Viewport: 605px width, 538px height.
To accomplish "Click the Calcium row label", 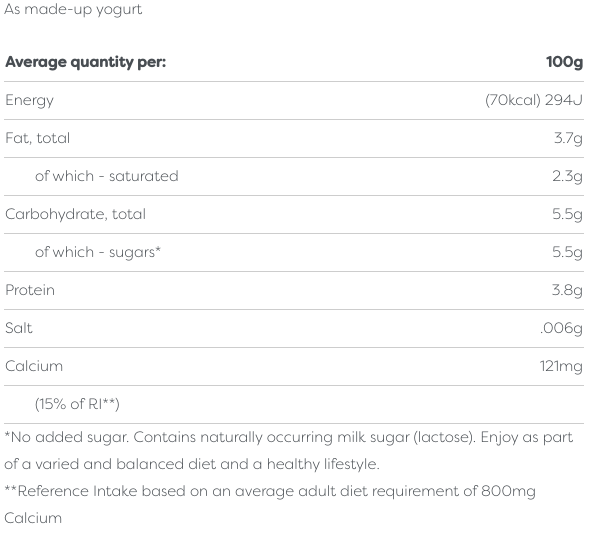I will point(34,366).
